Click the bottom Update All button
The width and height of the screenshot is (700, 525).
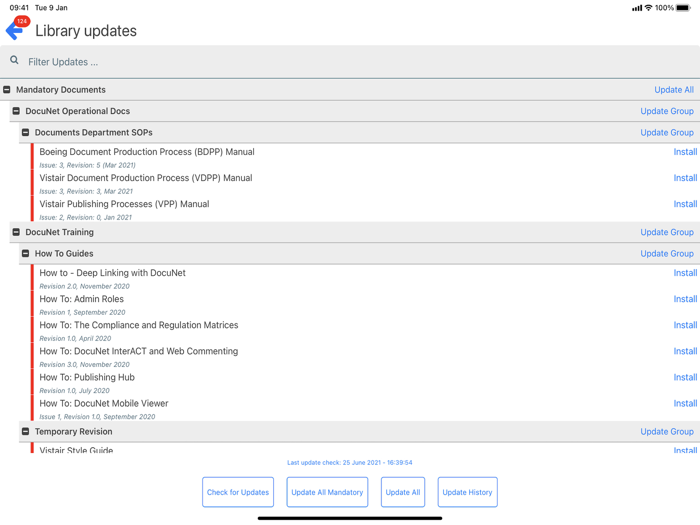click(x=403, y=492)
